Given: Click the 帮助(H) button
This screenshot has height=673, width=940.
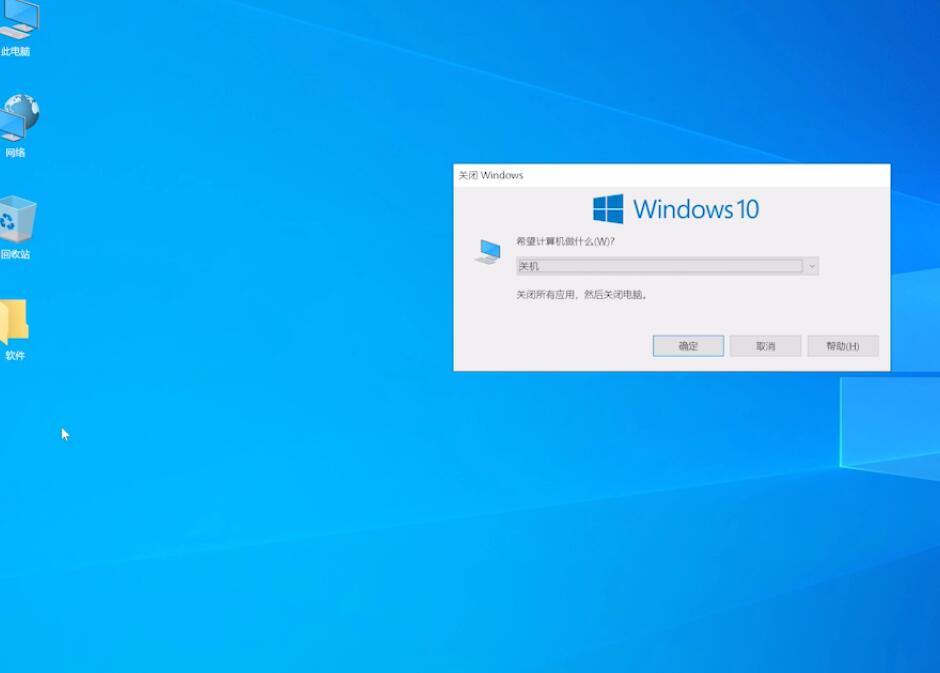Looking at the screenshot, I should [x=843, y=346].
